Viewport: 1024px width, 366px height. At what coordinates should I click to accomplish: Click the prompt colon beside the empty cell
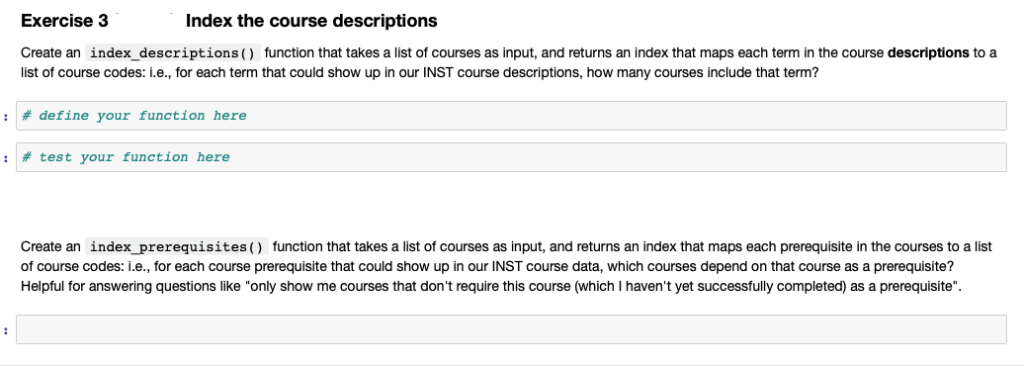click(x=6, y=330)
